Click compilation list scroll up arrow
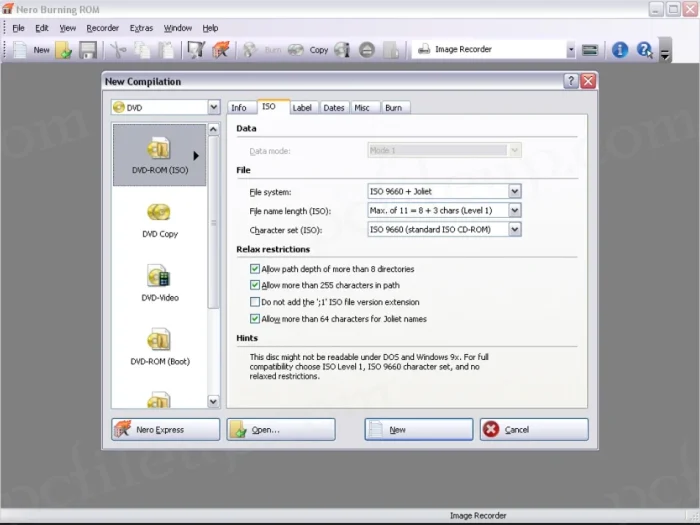700x525 pixels. click(213, 129)
